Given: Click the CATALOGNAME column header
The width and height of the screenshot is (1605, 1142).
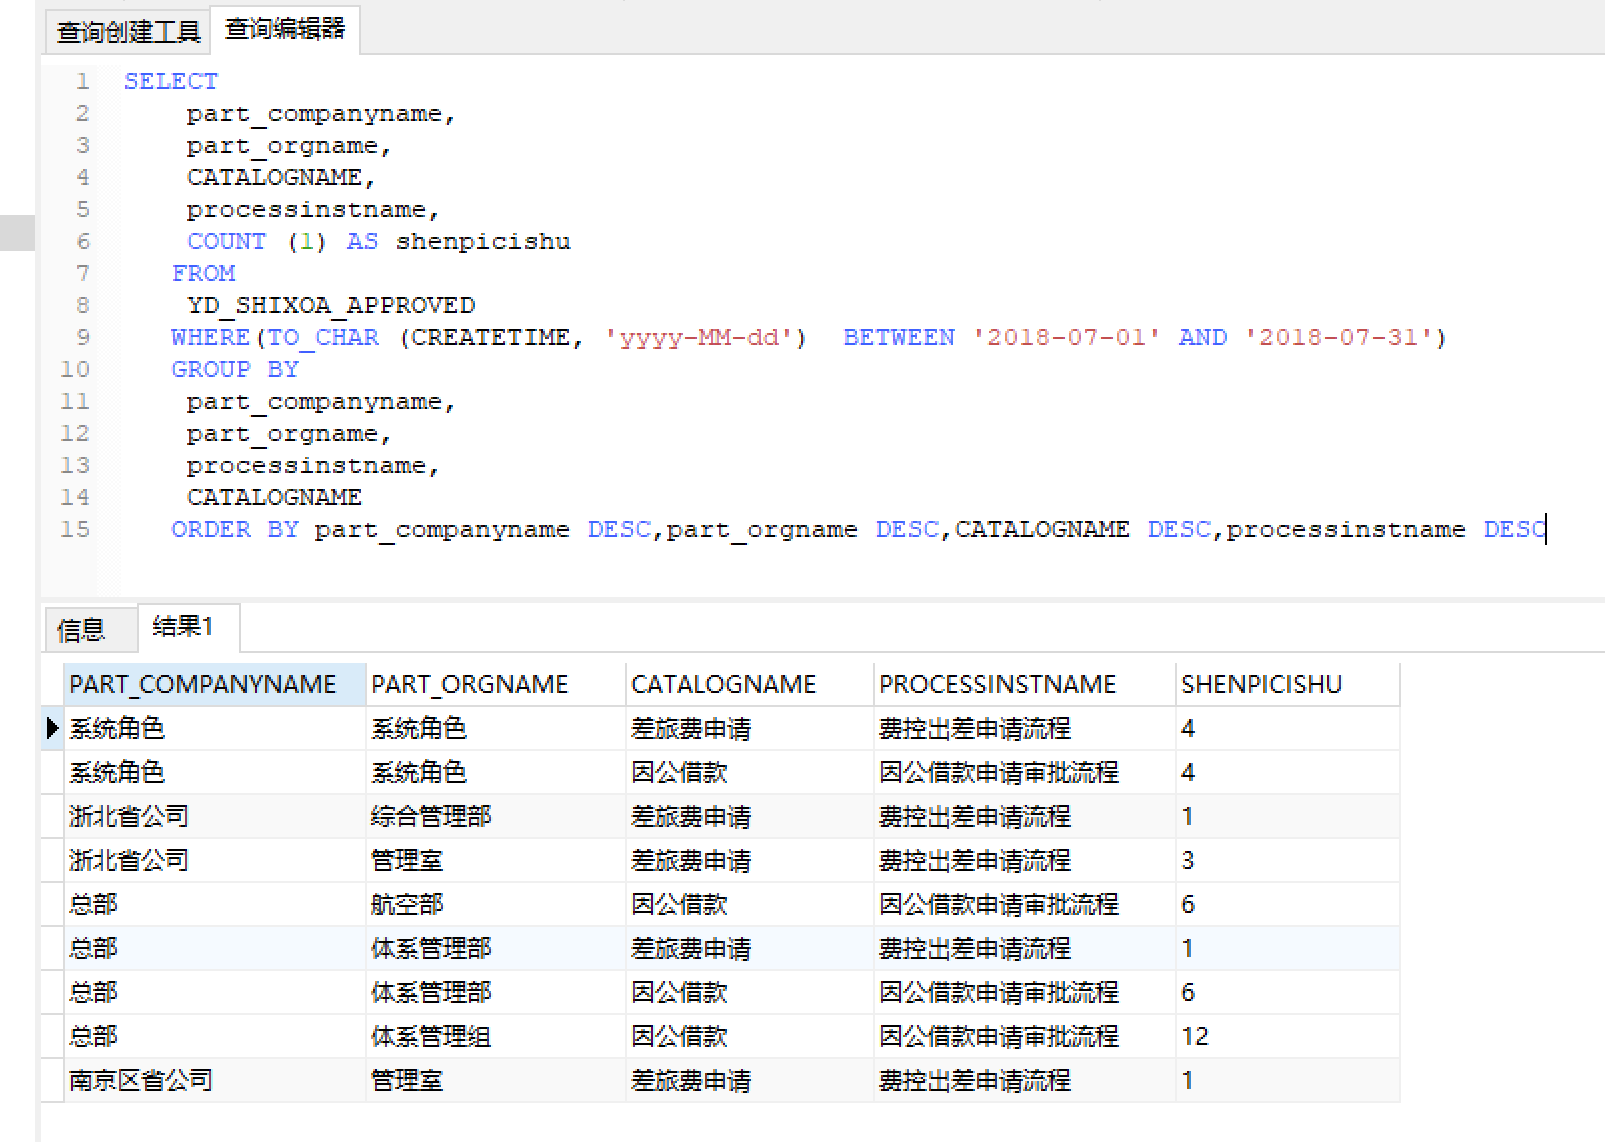Looking at the screenshot, I should [x=723, y=684].
